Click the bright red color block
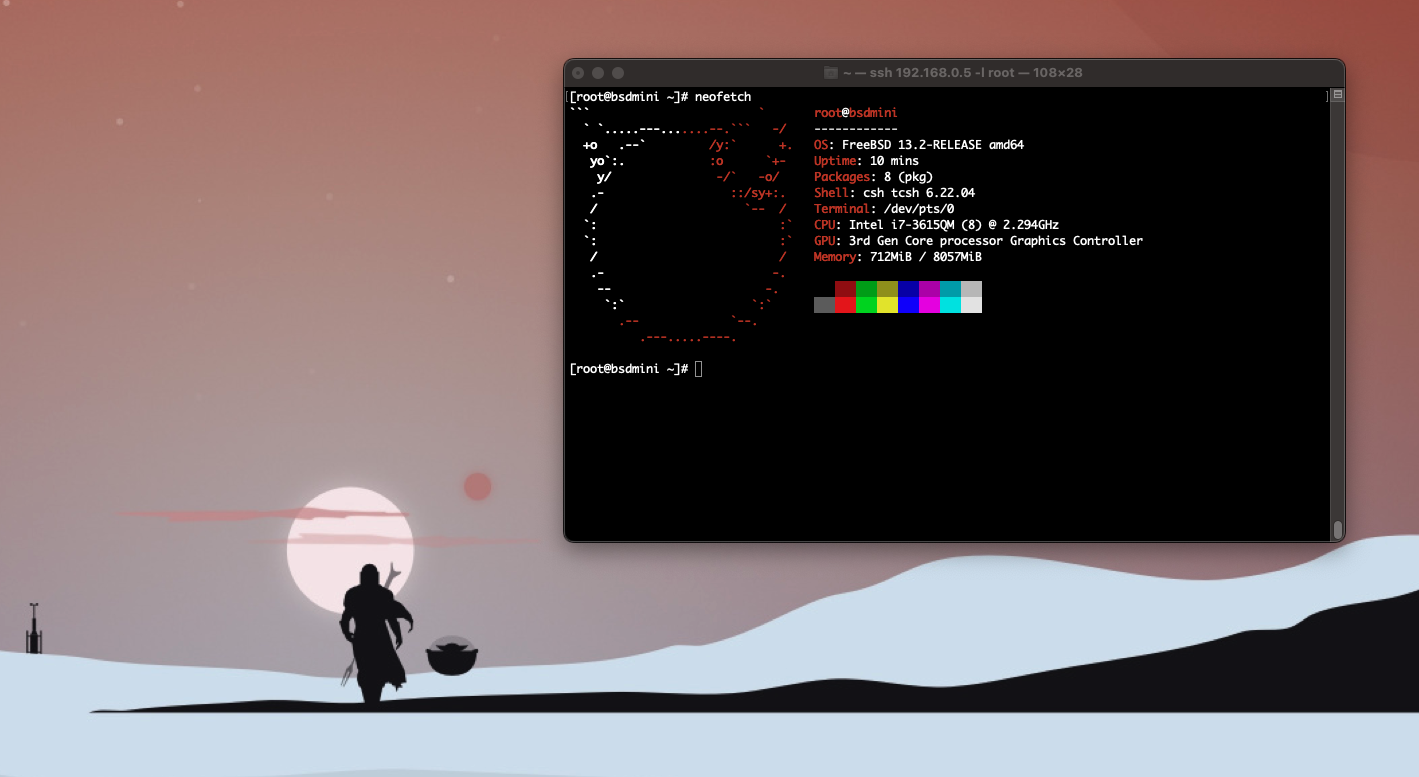The width and height of the screenshot is (1419, 777). coord(845,305)
